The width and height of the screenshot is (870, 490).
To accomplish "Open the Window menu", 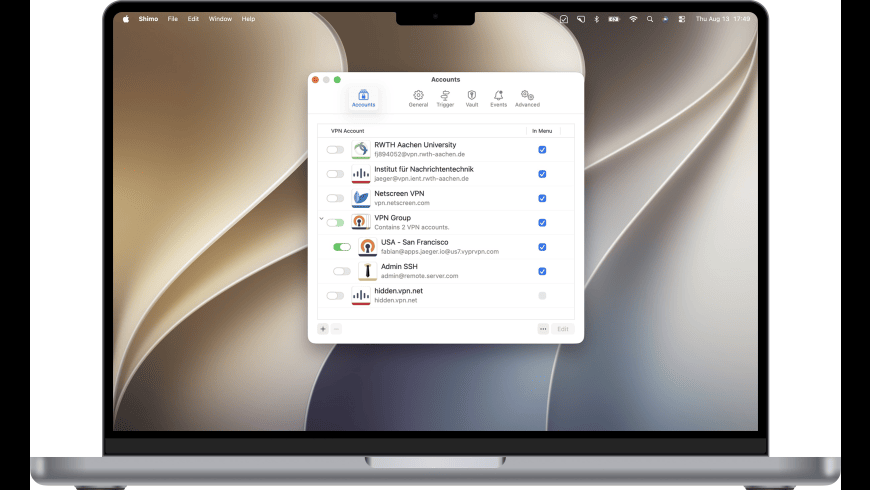I will (220, 19).
